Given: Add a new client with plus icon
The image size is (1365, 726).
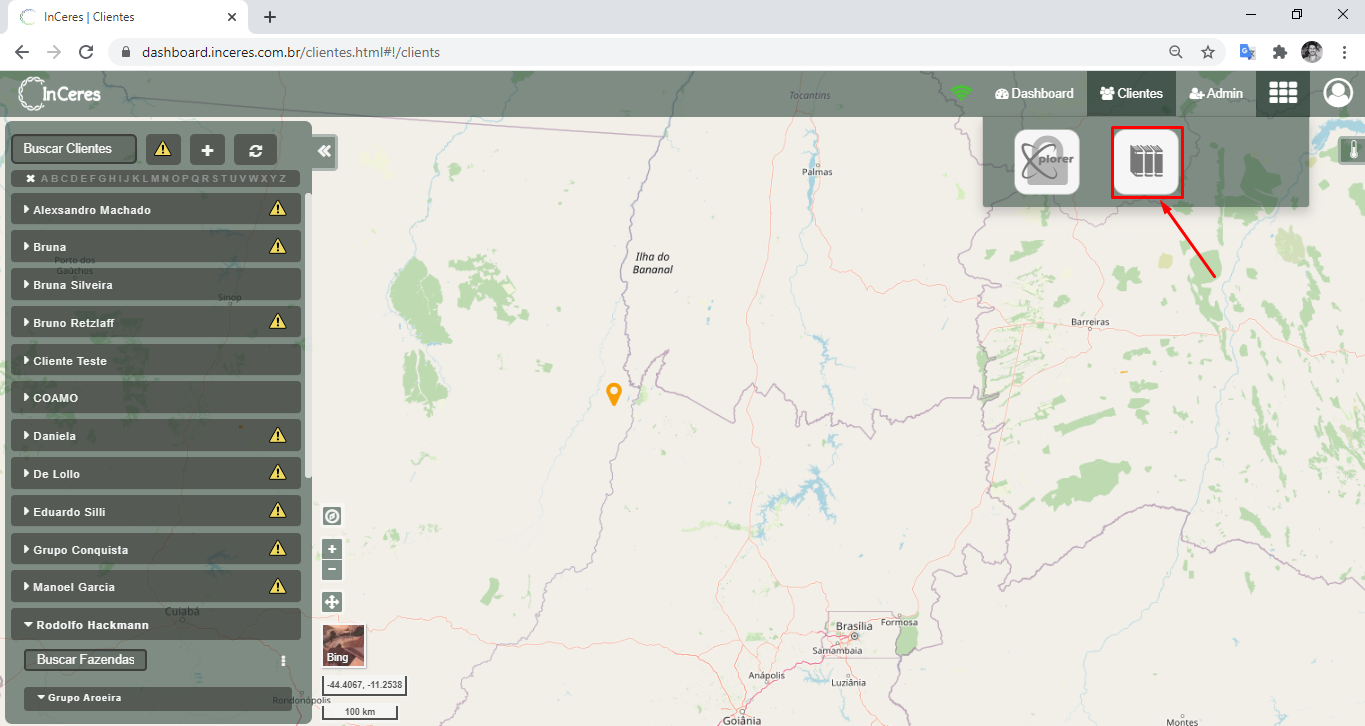Looking at the screenshot, I should pos(207,149).
